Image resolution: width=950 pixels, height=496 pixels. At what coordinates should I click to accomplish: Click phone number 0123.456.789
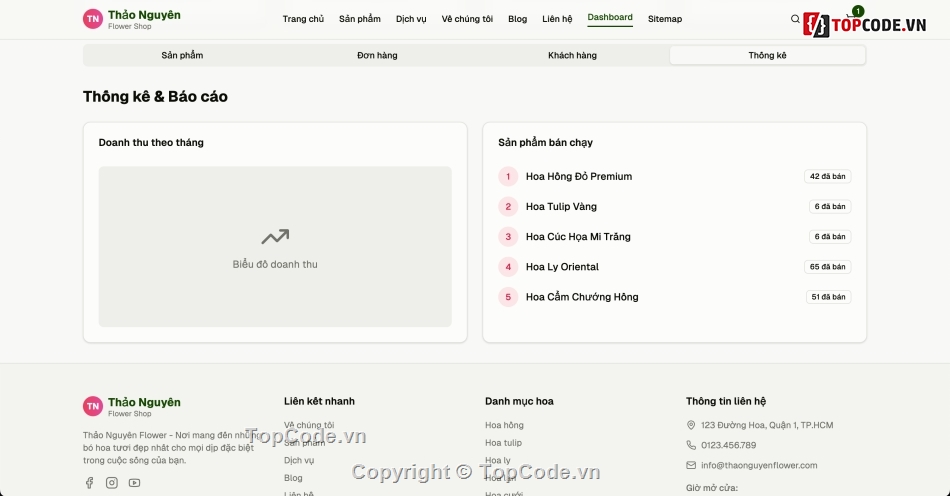click(x=728, y=445)
